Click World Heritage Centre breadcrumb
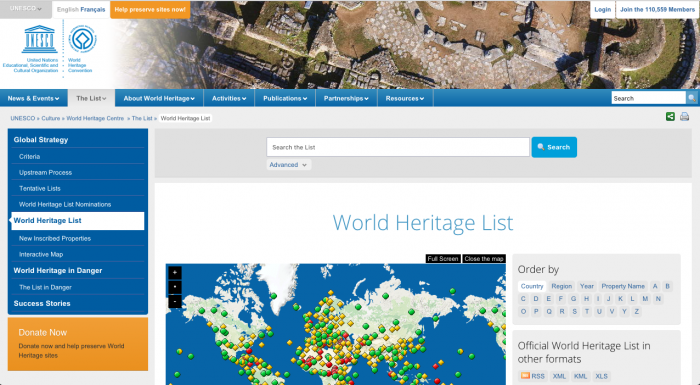The image size is (700, 385). click(95, 118)
